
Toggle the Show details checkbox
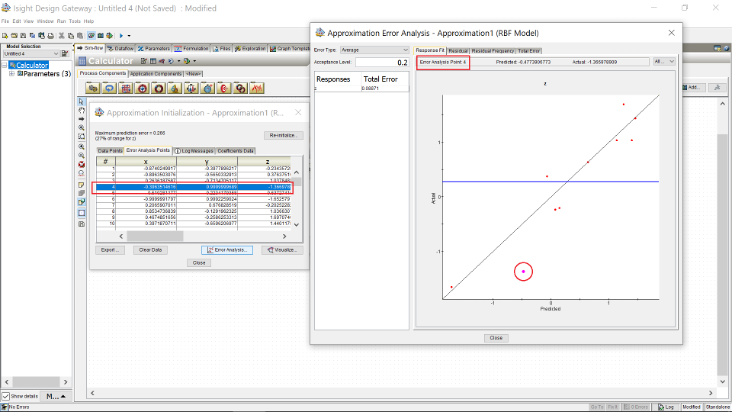click(6, 397)
